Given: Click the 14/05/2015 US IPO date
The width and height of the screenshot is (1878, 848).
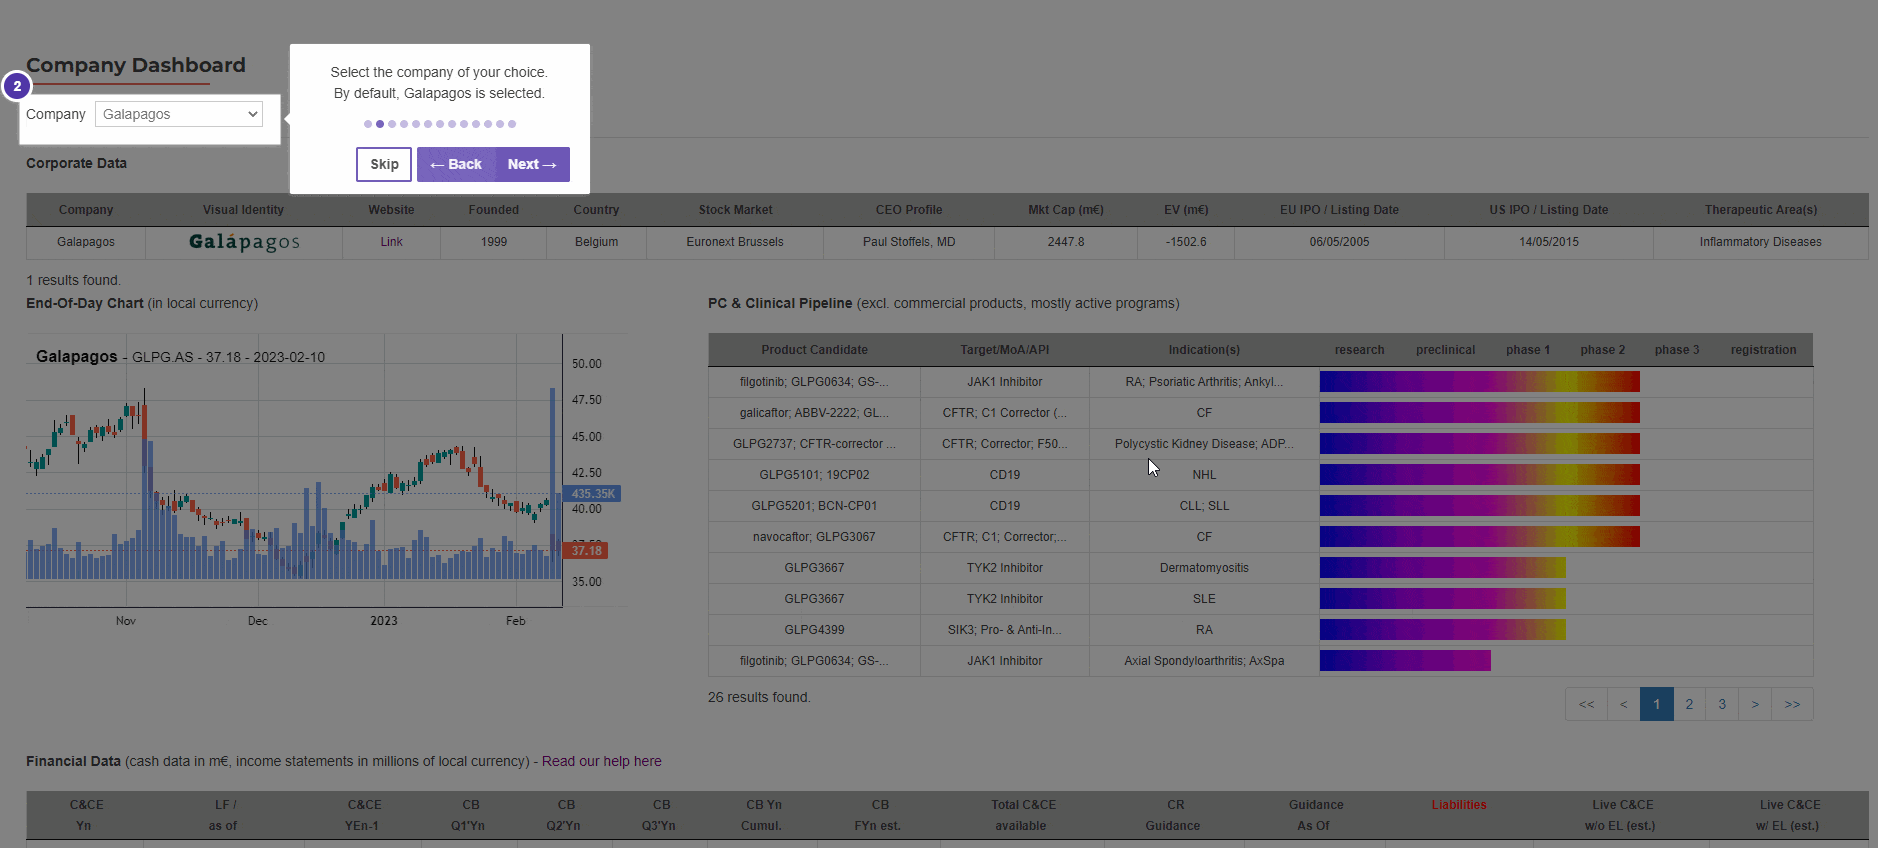Looking at the screenshot, I should 1549,242.
